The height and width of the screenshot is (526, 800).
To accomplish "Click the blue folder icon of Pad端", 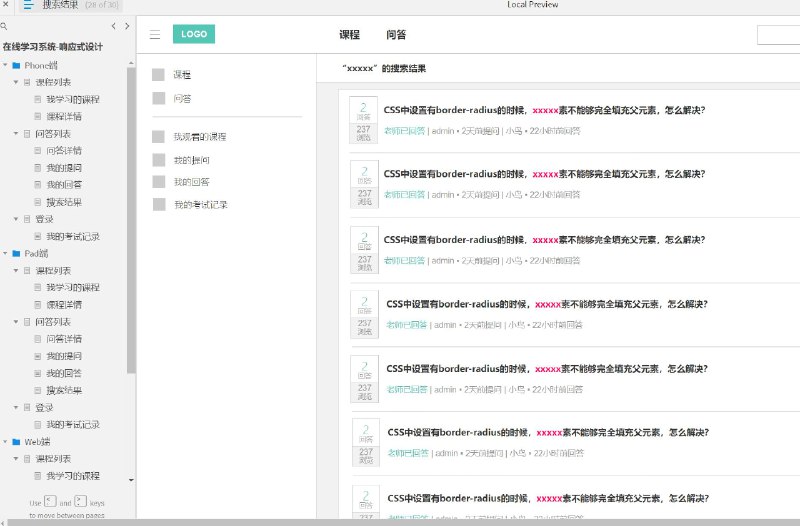I will click(x=16, y=254).
